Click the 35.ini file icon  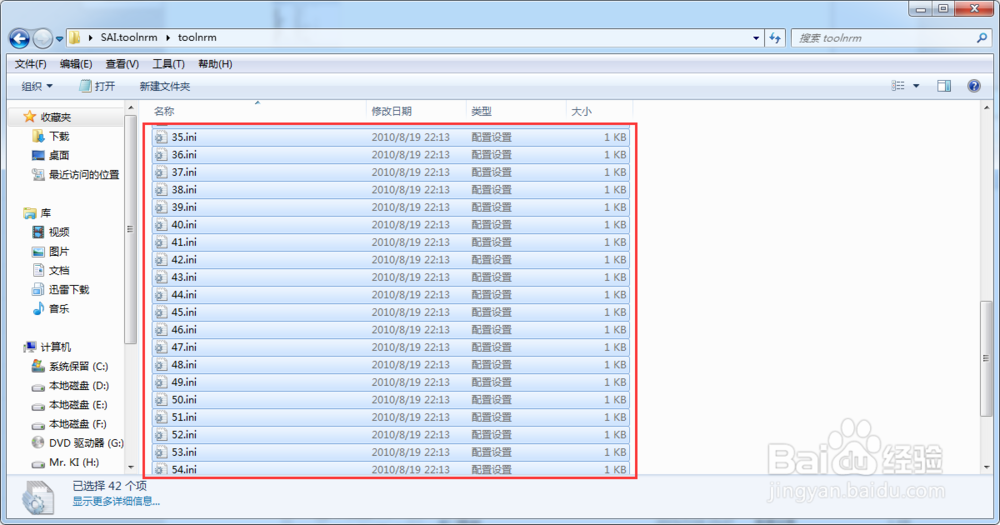point(161,137)
